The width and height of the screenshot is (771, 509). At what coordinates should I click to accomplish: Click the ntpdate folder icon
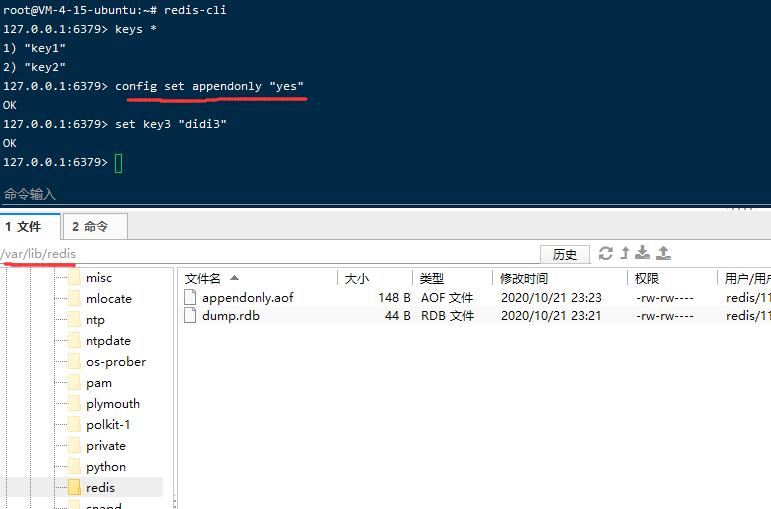[x=74, y=340]
